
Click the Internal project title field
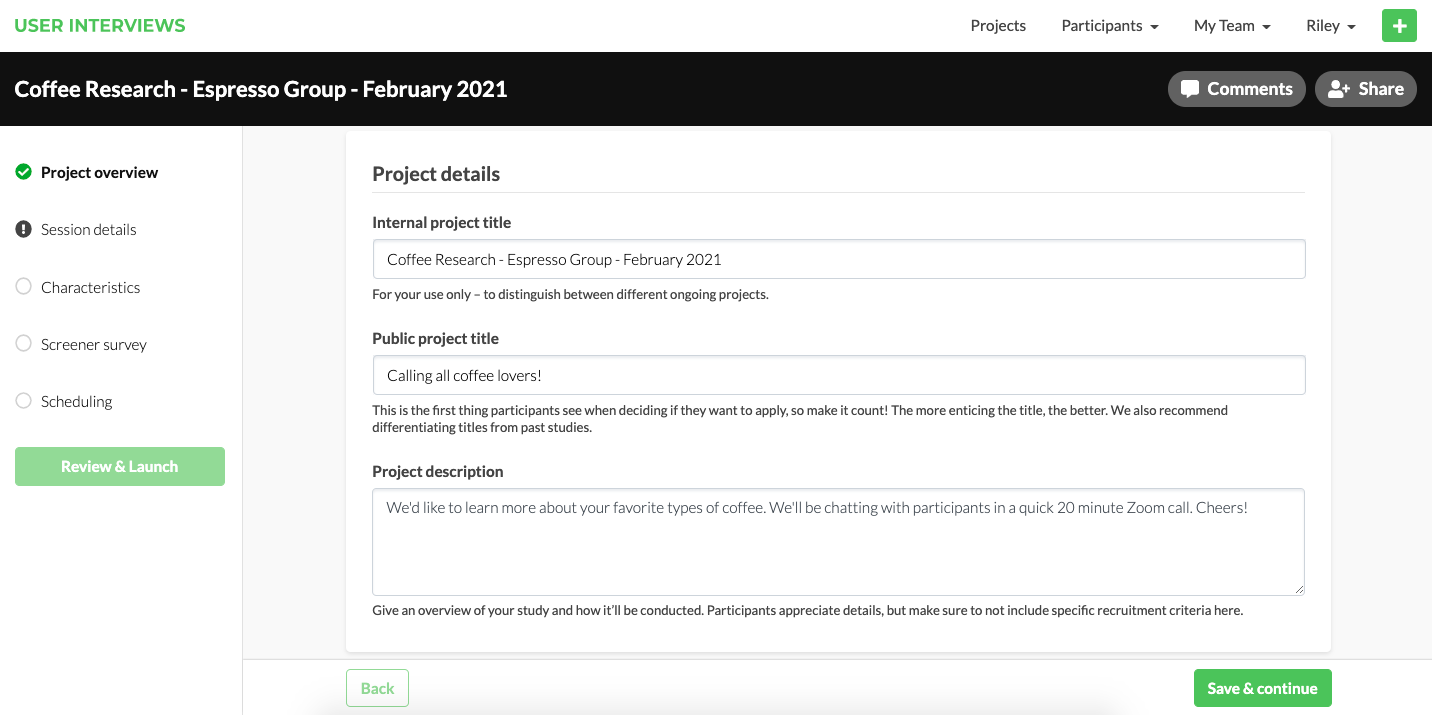point(839,259)
